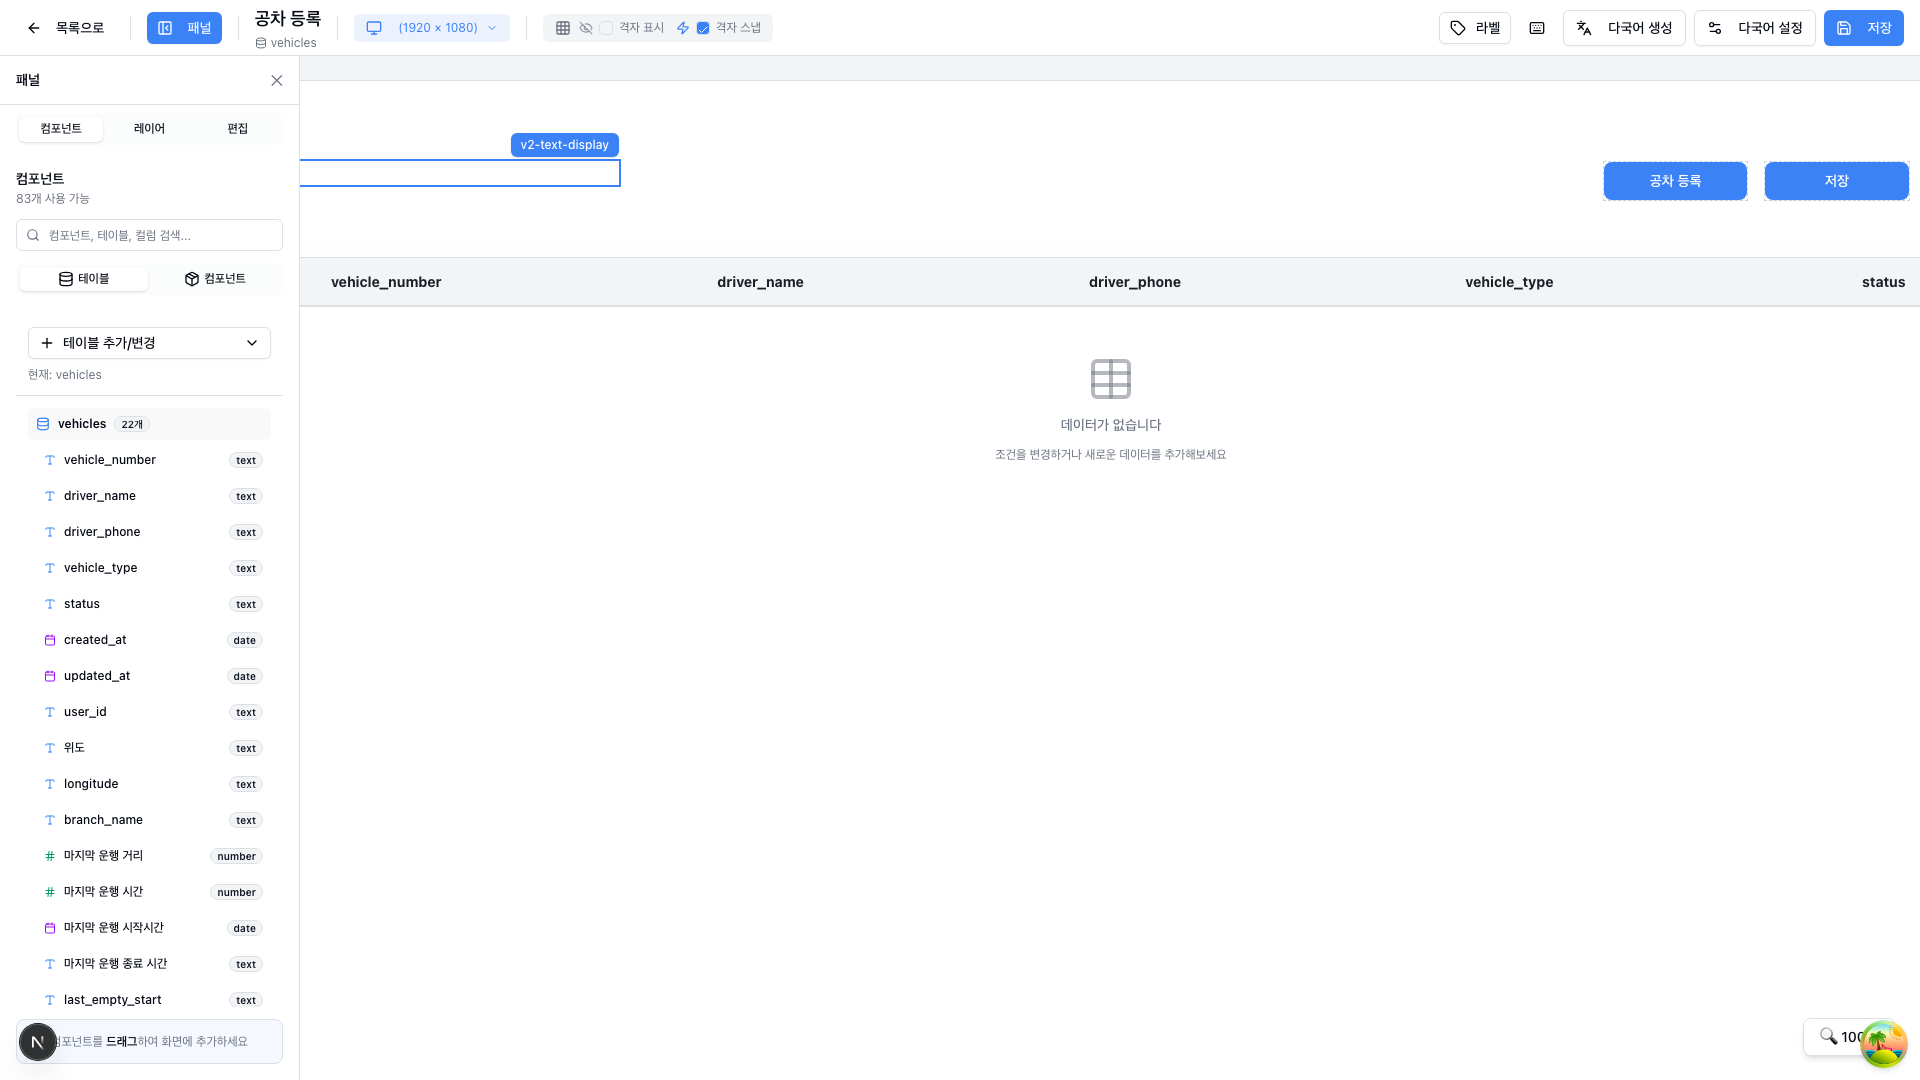
Task: Expand 테이블 추가/변경 dropdown
Action: [x=149, y=343]
